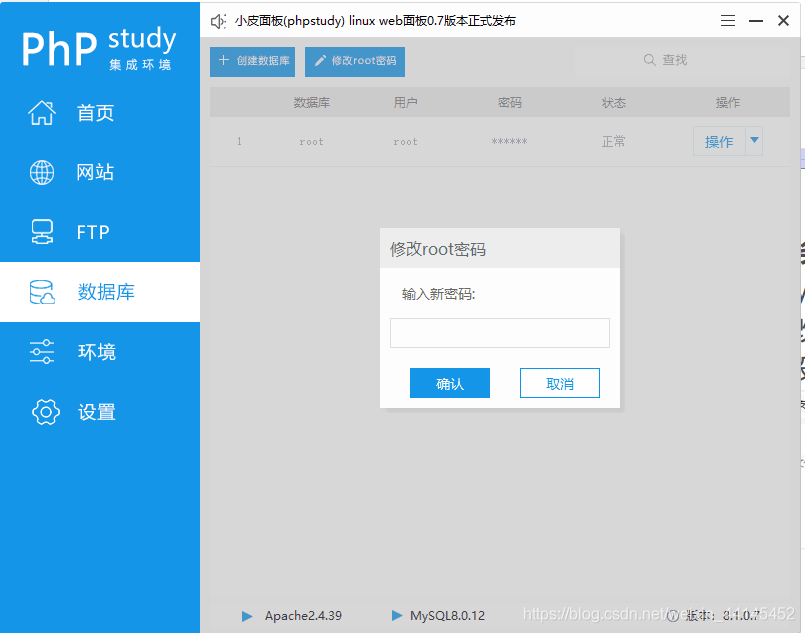Click the speaker announcement icon in title bar
The width and height of the screenshot is (805, 633).
[219, 21]
